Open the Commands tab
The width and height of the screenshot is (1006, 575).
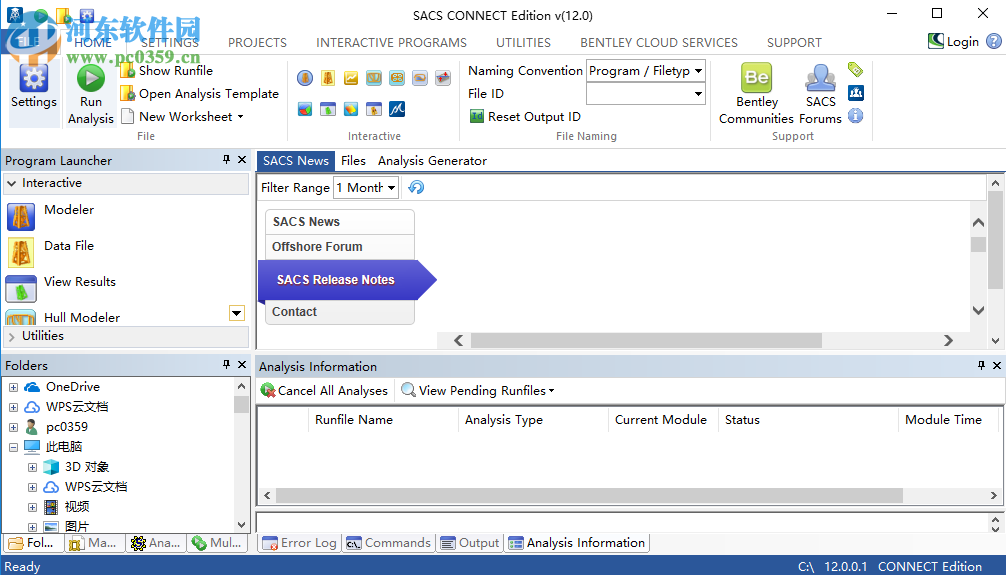(x=389, y=543)
